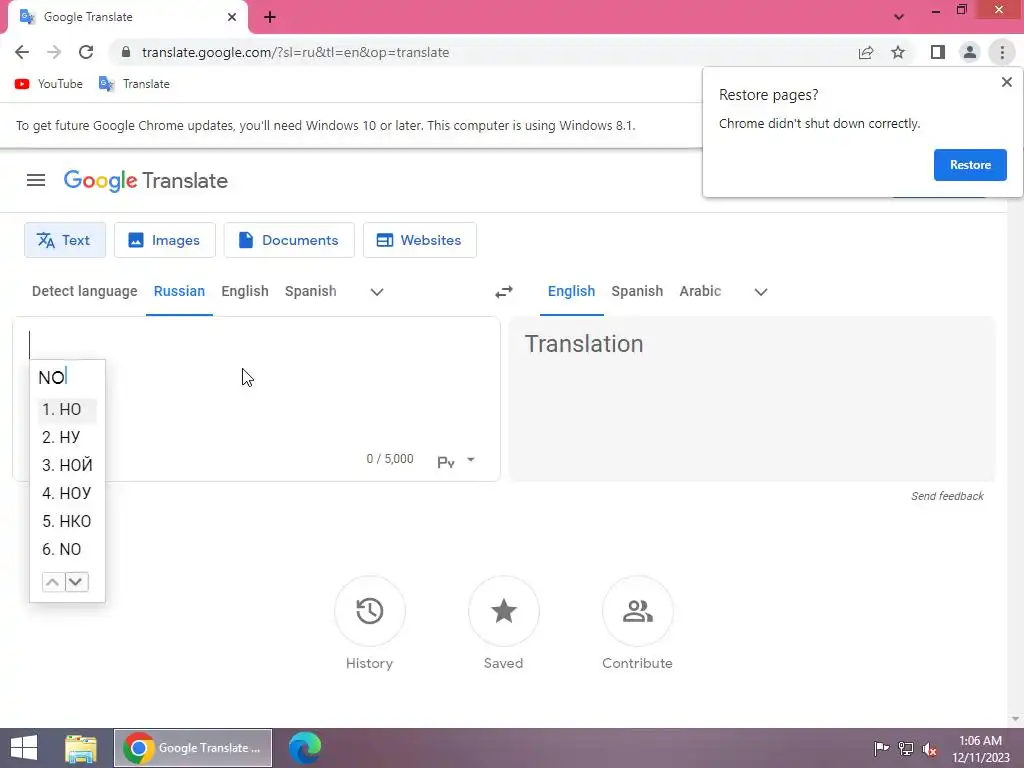Expand more target languages chevron
Image resolution: width=1024 pixels, height=768 pixels.
[761, 292]
